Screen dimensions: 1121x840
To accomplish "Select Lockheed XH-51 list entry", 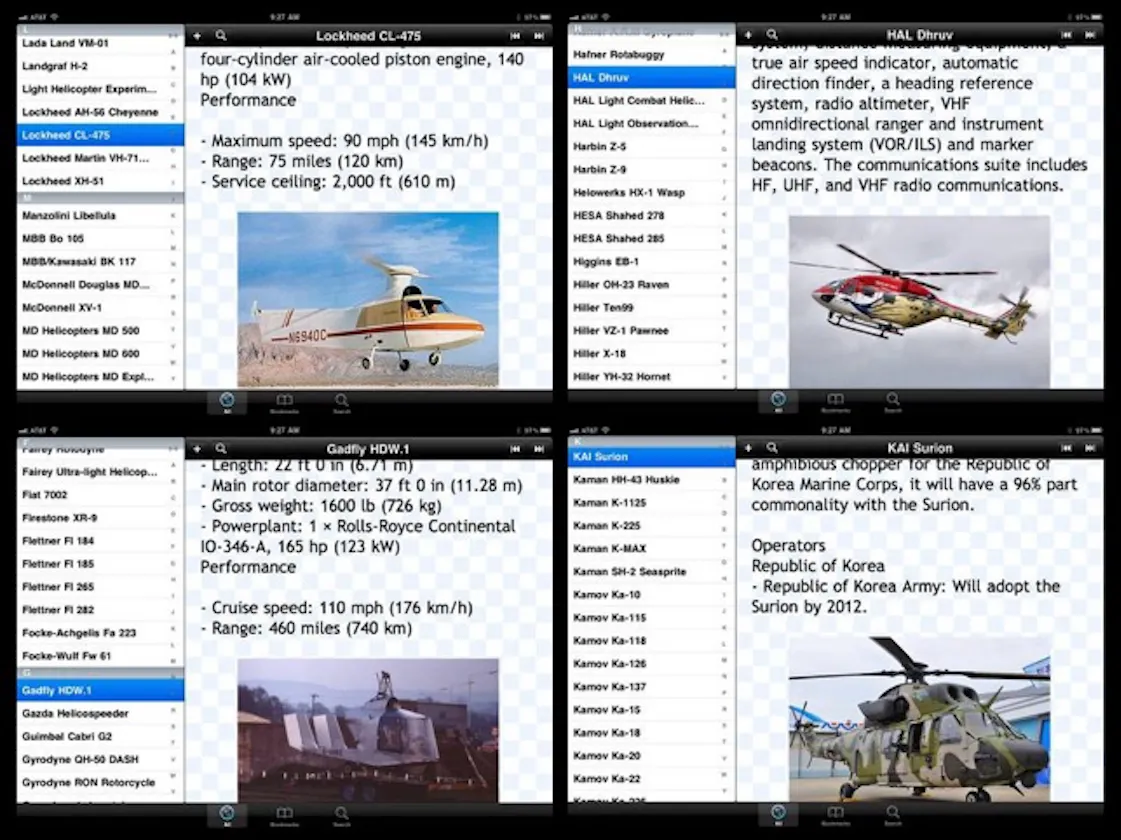I will tap(100, 181).
